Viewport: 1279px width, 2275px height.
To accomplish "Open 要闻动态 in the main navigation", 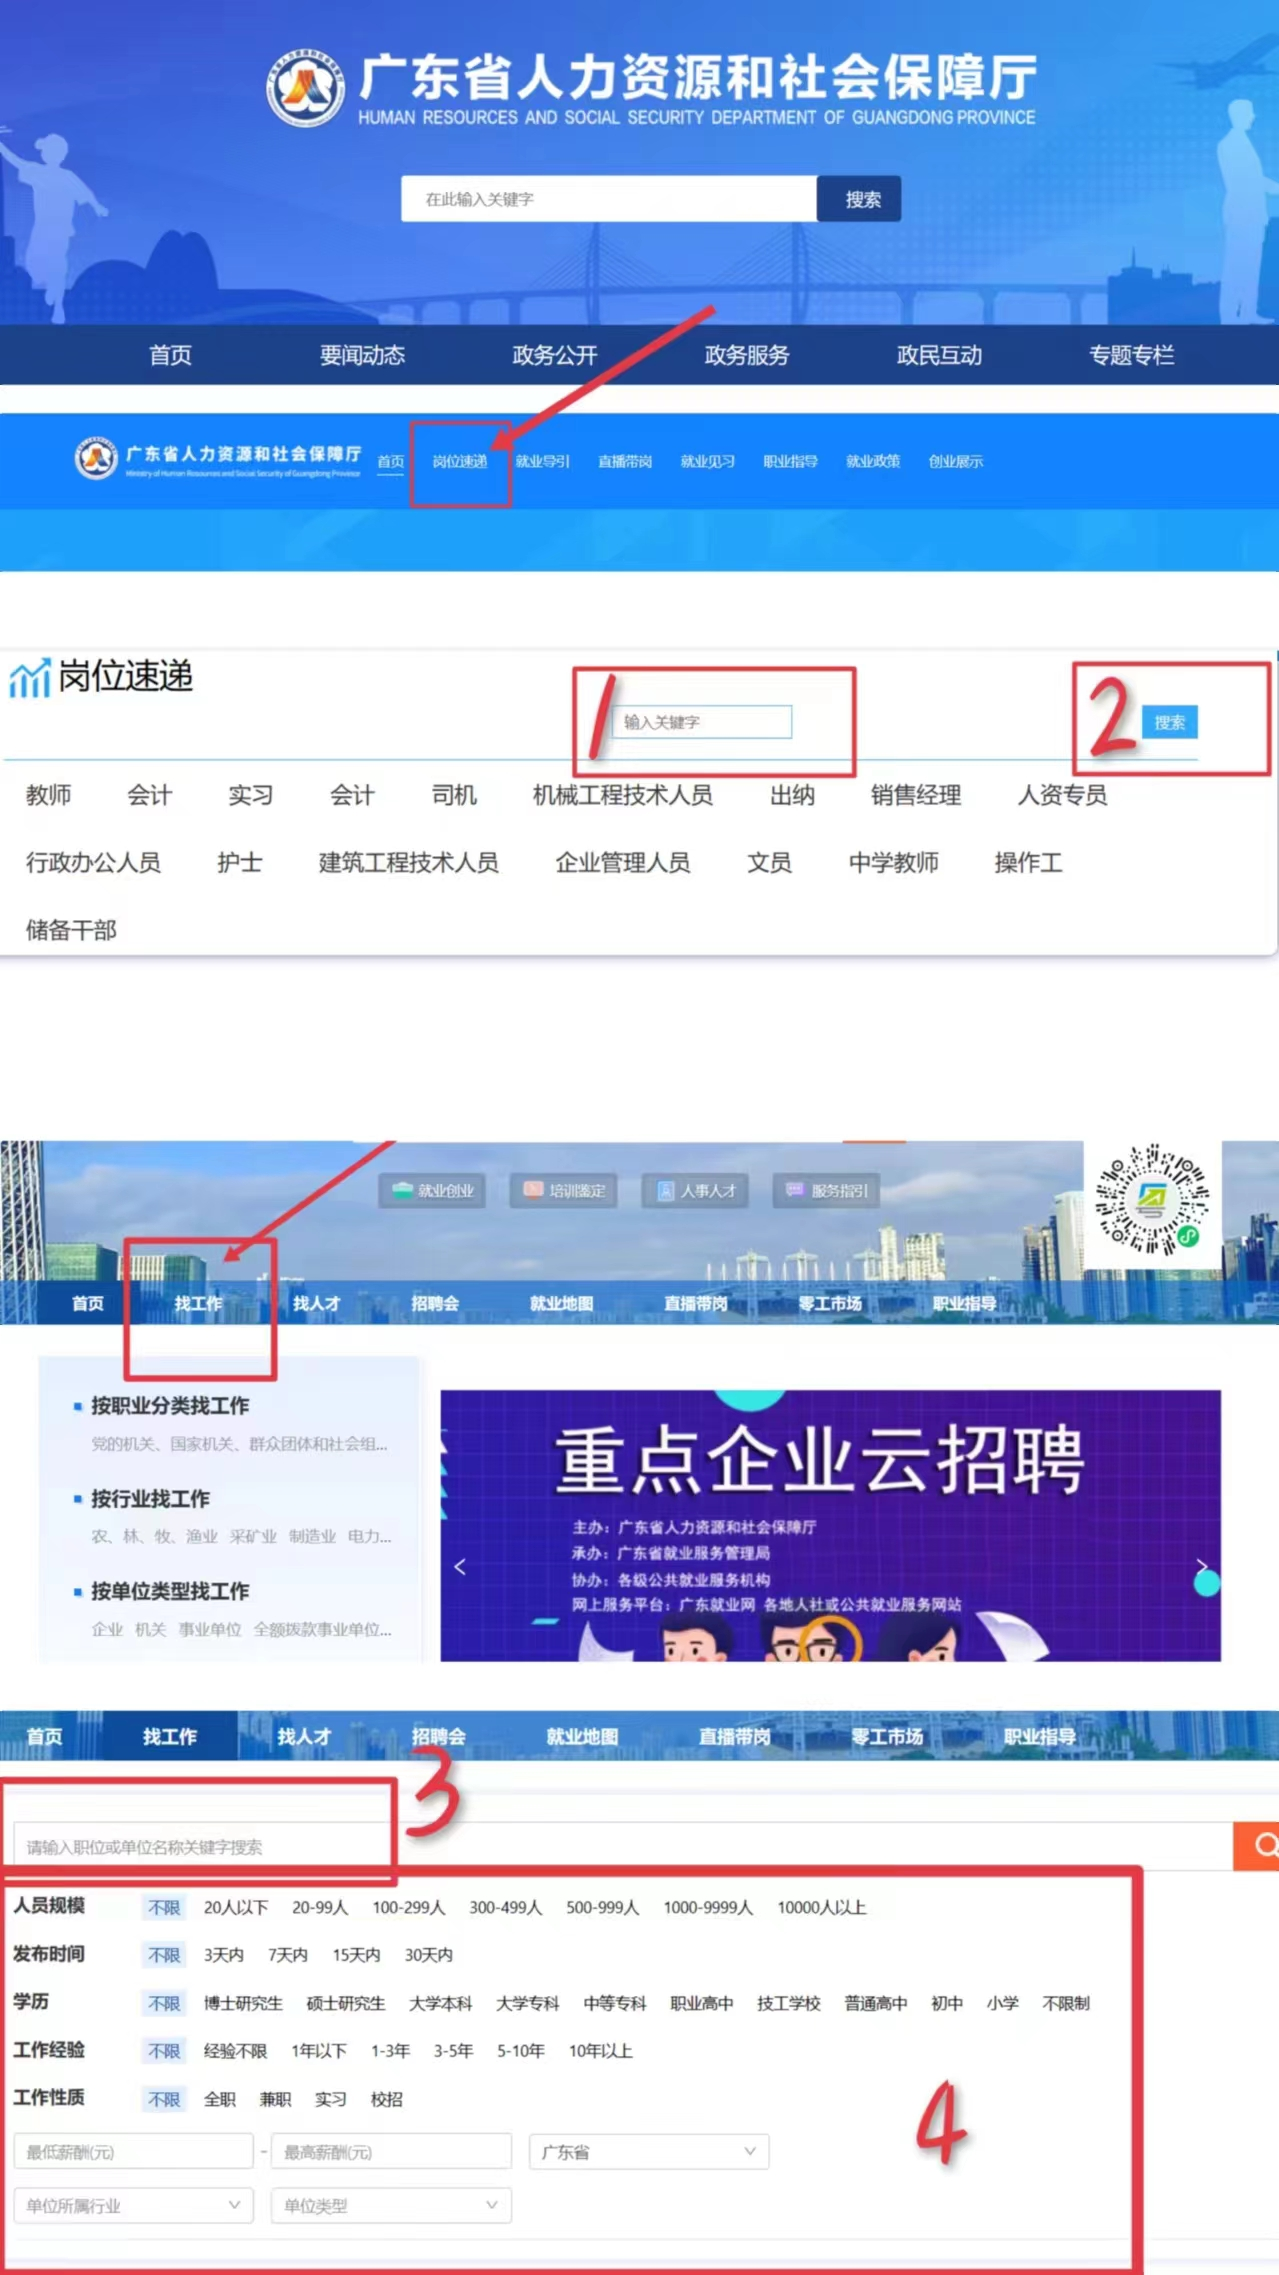I will [362, 355].
